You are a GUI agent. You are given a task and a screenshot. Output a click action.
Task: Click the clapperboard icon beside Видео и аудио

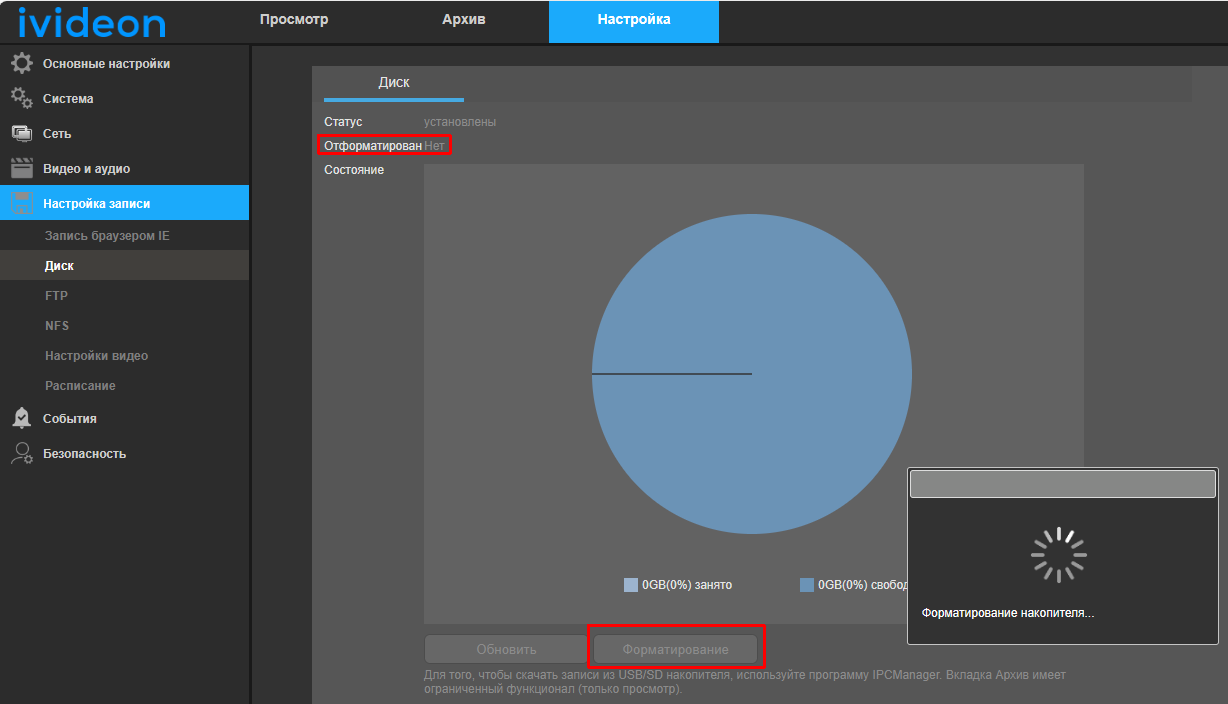(x=22, y=168)
